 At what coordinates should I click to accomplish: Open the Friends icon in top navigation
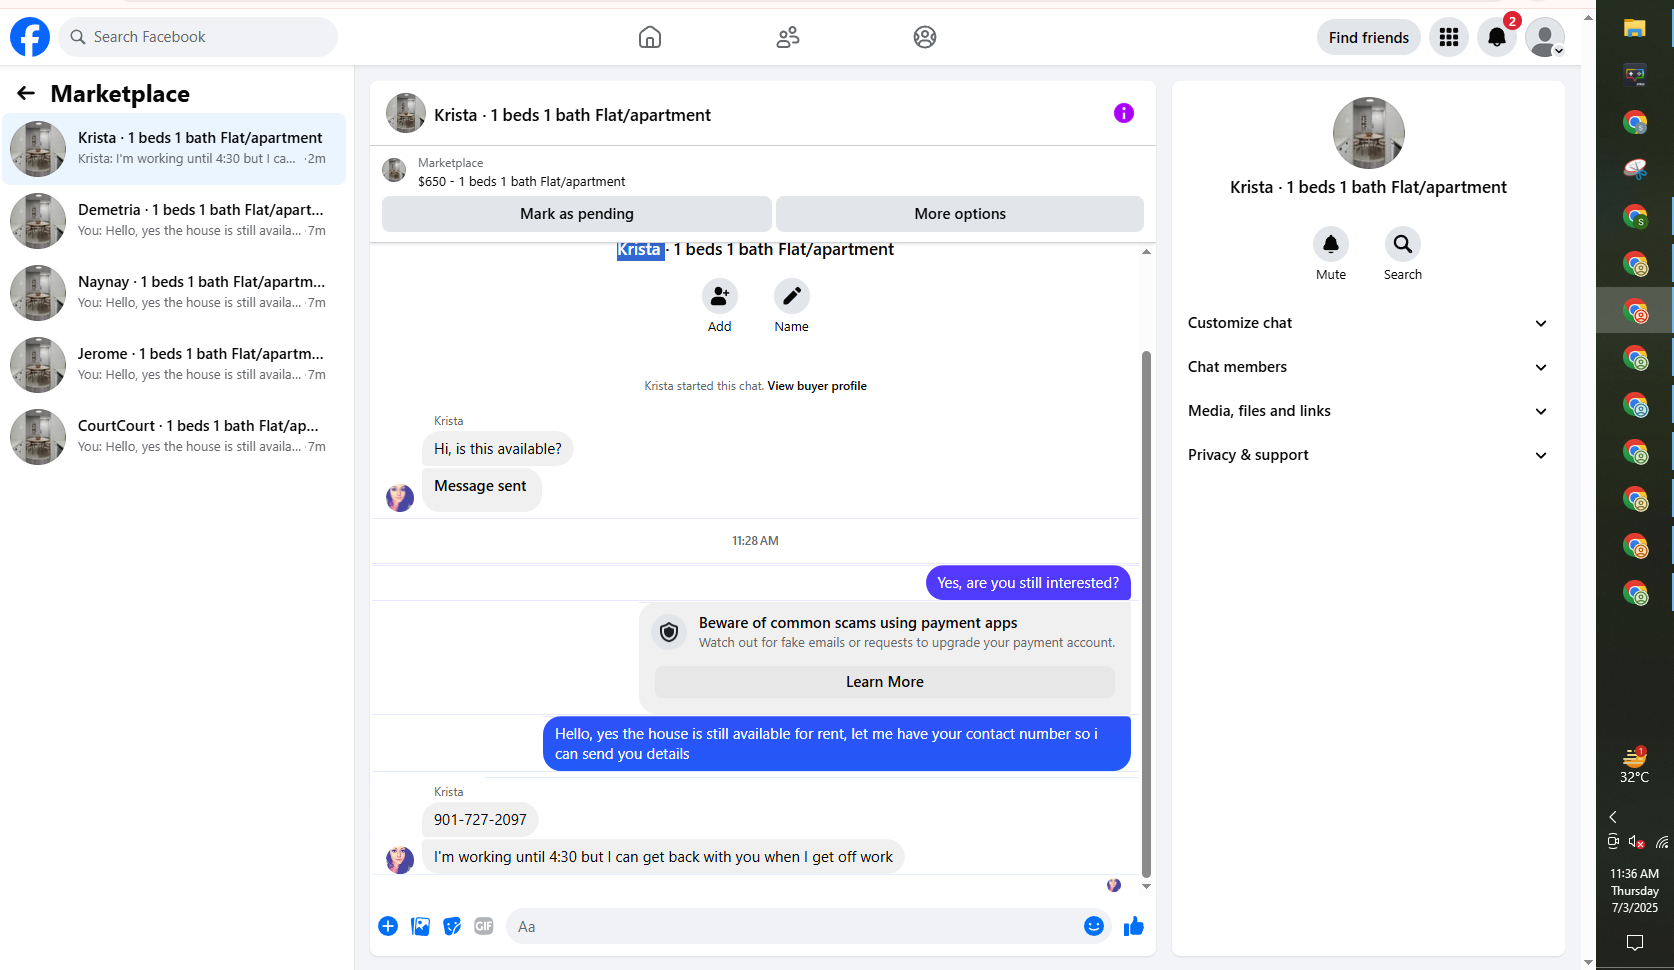[788, 37]
